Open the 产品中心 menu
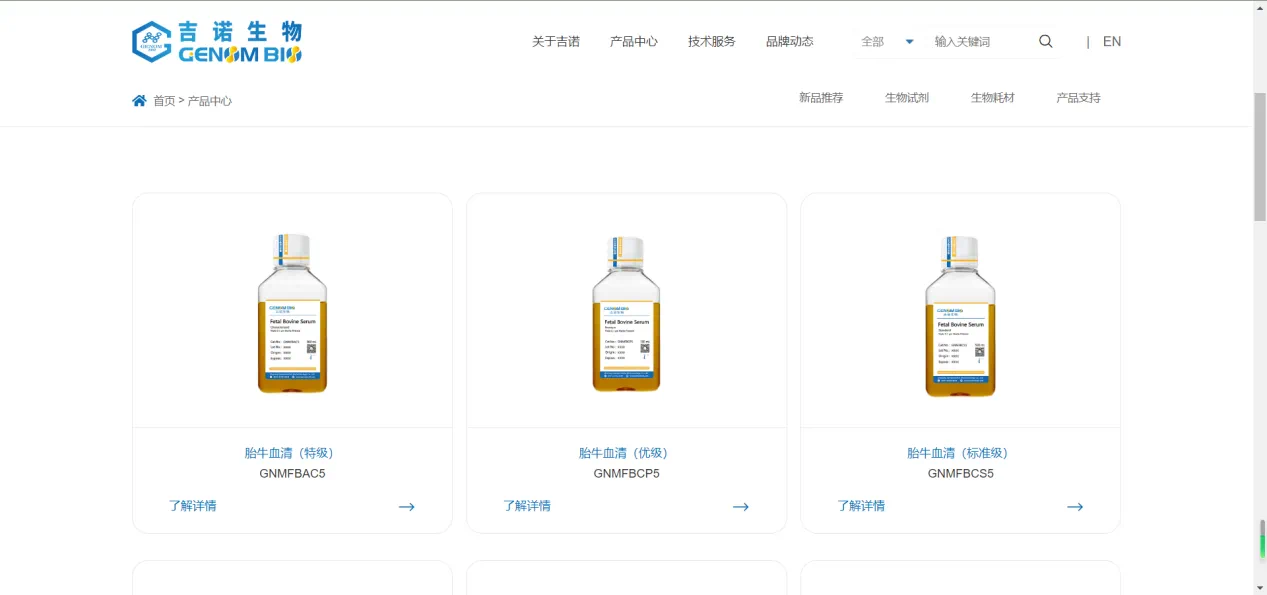 click(x=633, y=42)
